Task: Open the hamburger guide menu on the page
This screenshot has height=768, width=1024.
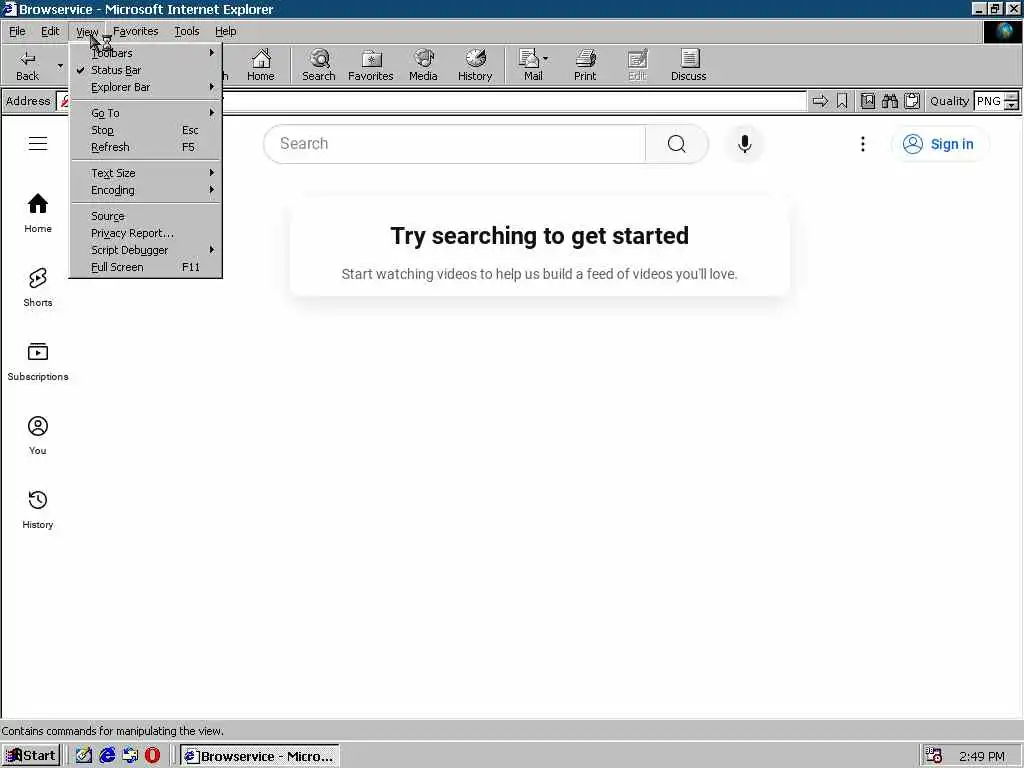Action: pos(38,144)
